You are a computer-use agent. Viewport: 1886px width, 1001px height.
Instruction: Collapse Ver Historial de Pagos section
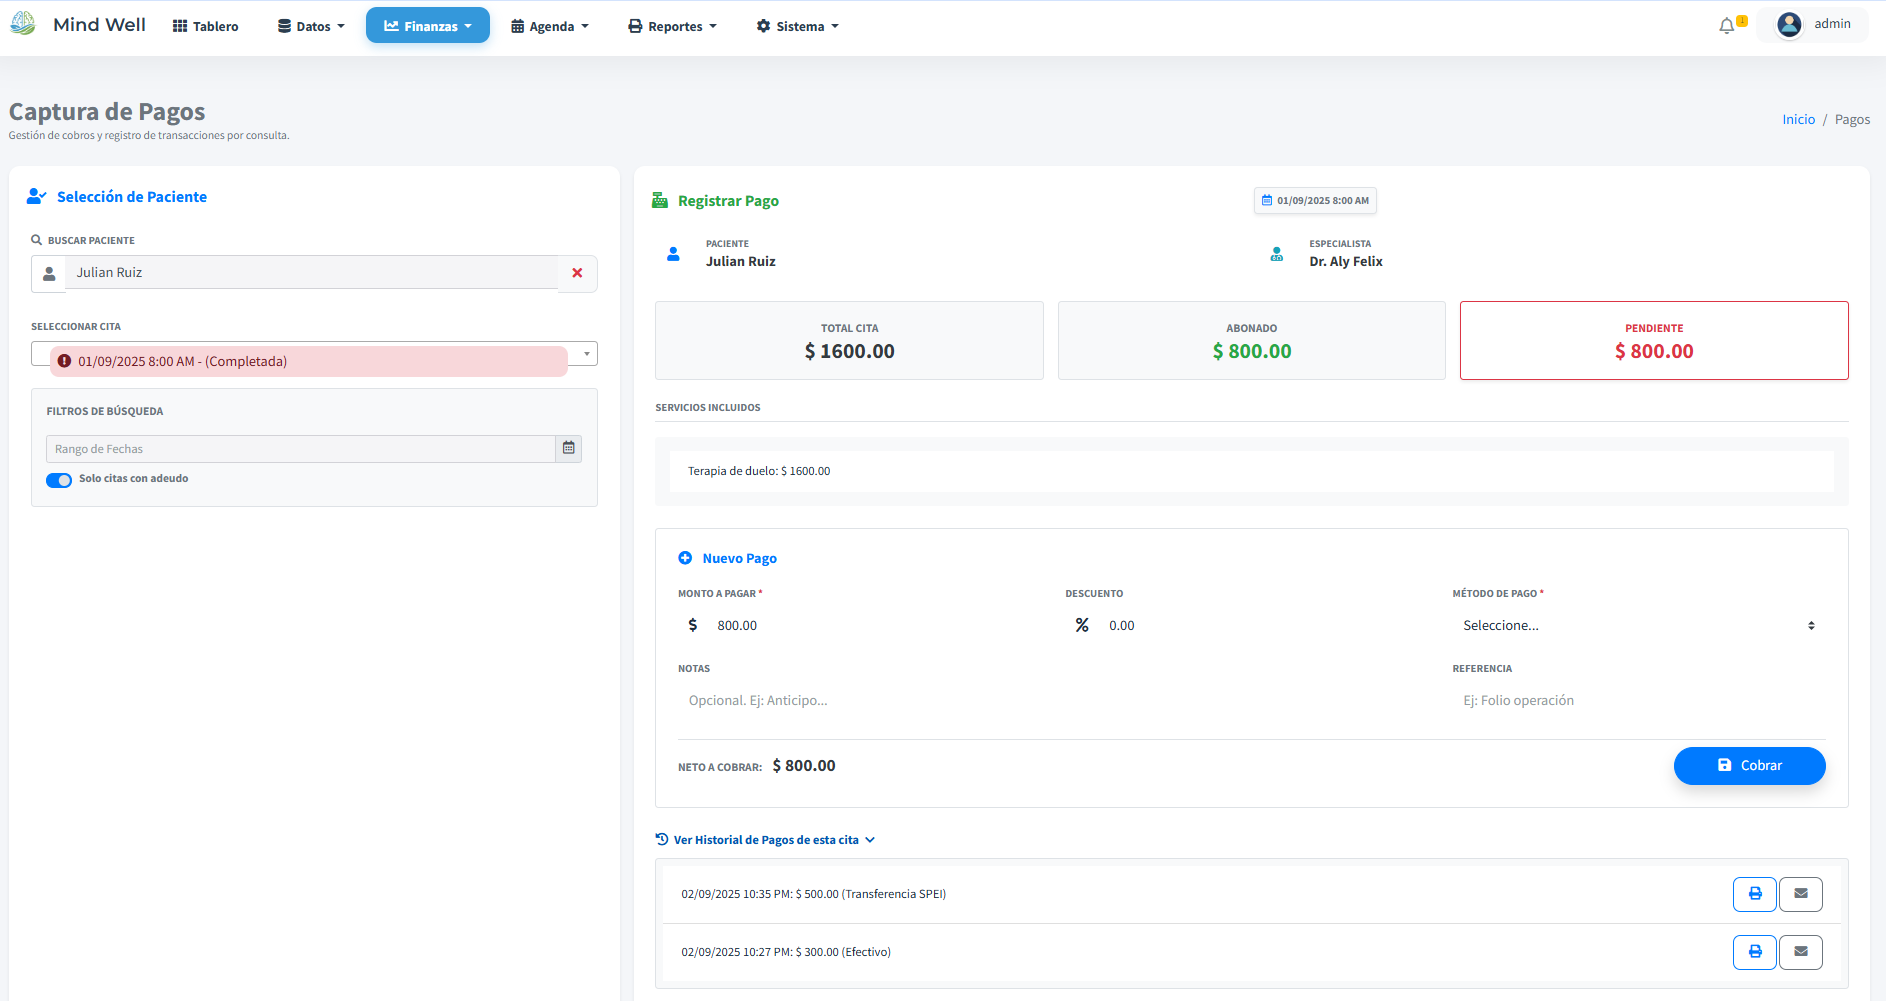coord(765,840)
